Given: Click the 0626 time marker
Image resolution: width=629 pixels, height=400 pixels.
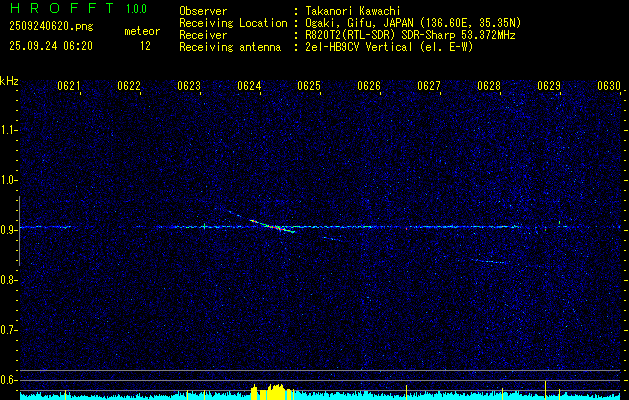Looking at the screenshot, I should coord(369,86).
